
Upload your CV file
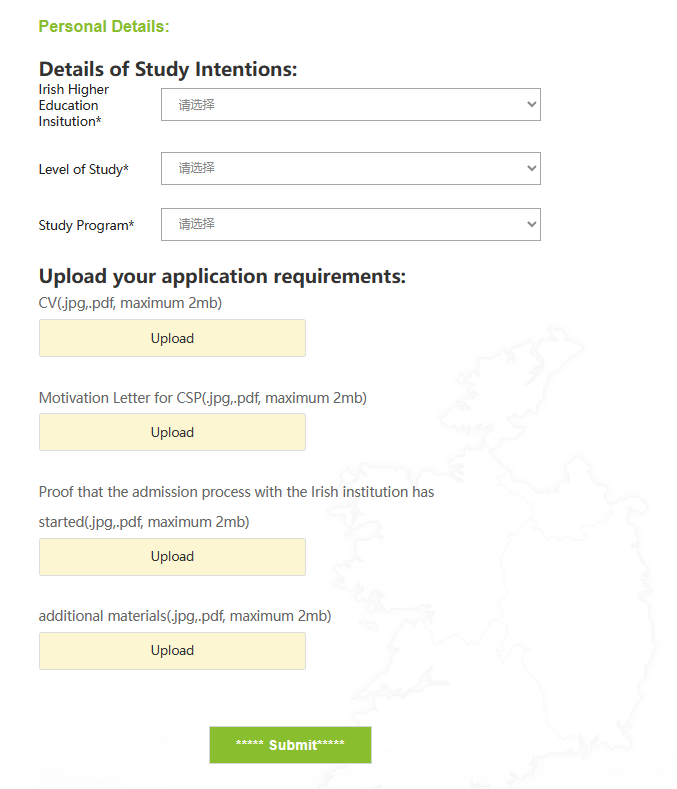click(172, 338)
